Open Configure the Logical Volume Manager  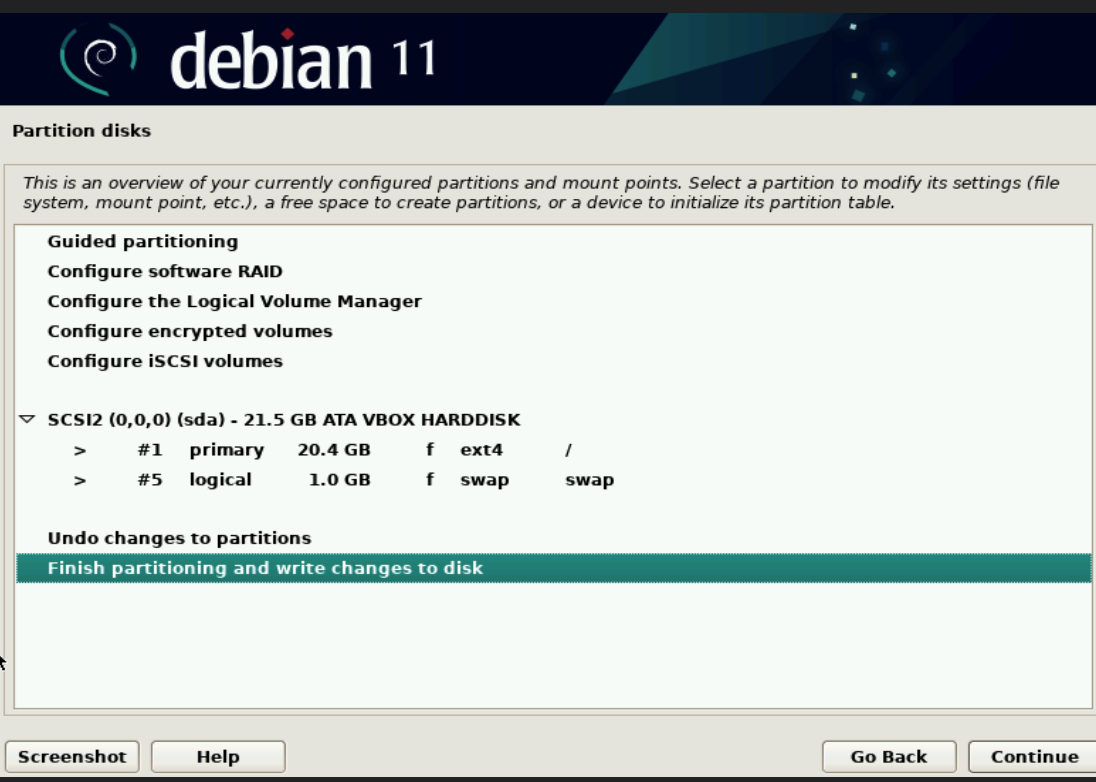point(234,301)
